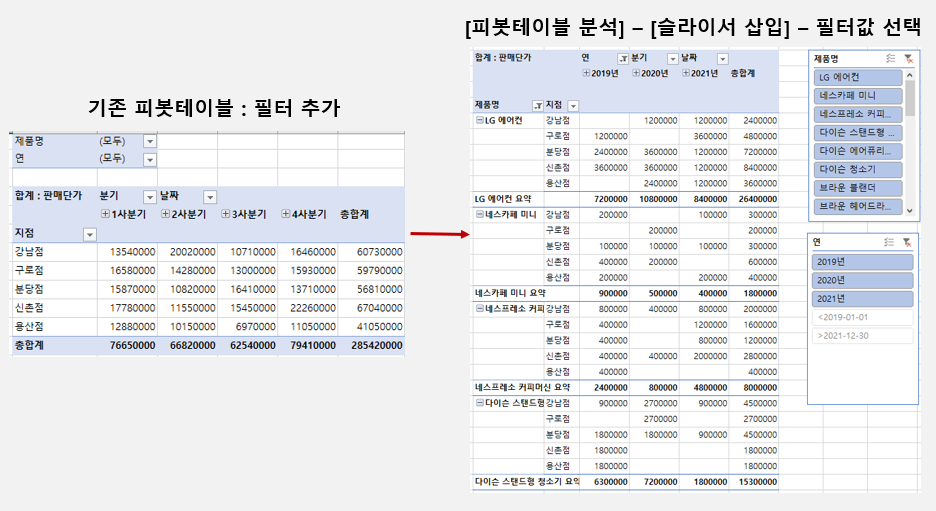Image resolution: width=936 pixels, height=511 pixels.
Task: Open 날짜 dropdown in right pivot table
Action: [x=723, y=59]
